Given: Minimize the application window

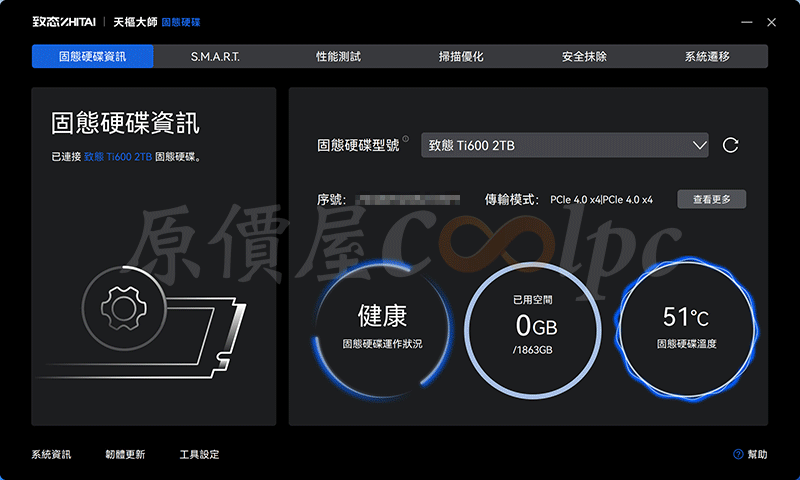Looking at the screenshot, I should tap(747, 21).
